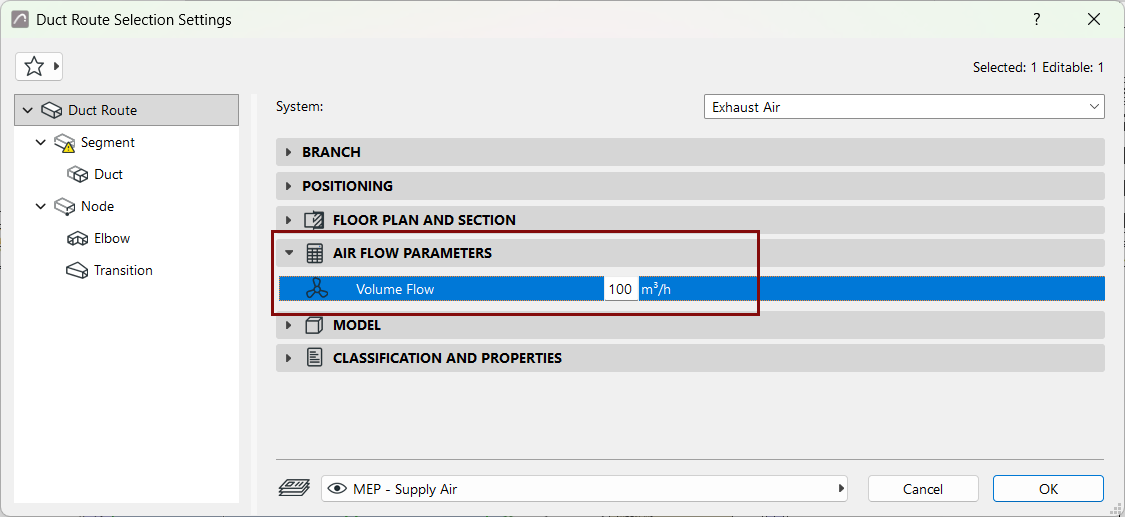The width and height of the screenshot is (1125, 517).
Task: Click the favorites star icon
Action: pos(34,67)
